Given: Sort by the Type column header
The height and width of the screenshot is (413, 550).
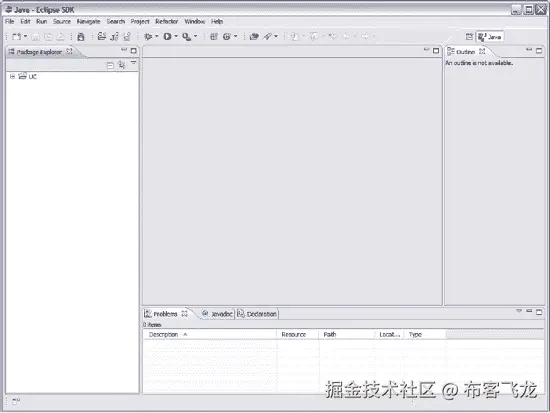Looking at the screenshot, I should 425,334.
